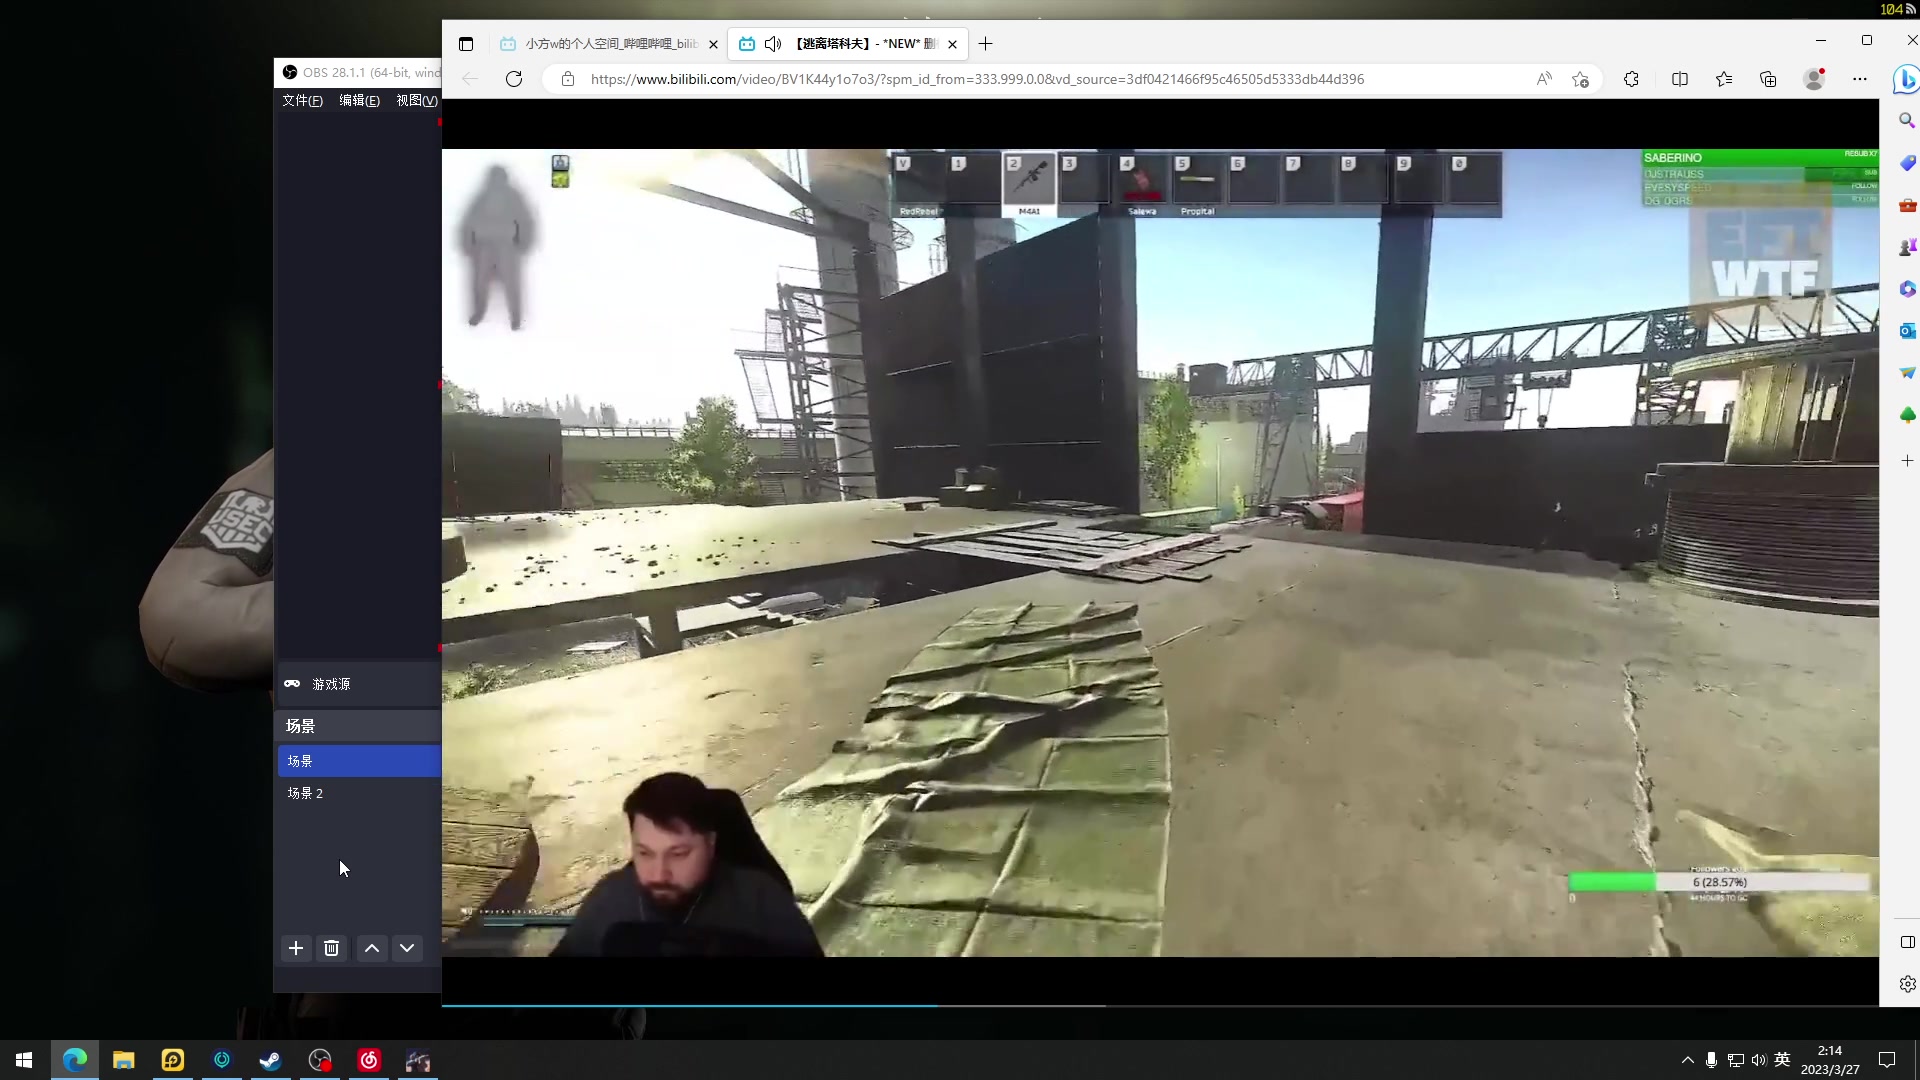Open the Extensions puzzle icon
This screenshot has width=1920, height=1080.
[x=1632, y=79]
